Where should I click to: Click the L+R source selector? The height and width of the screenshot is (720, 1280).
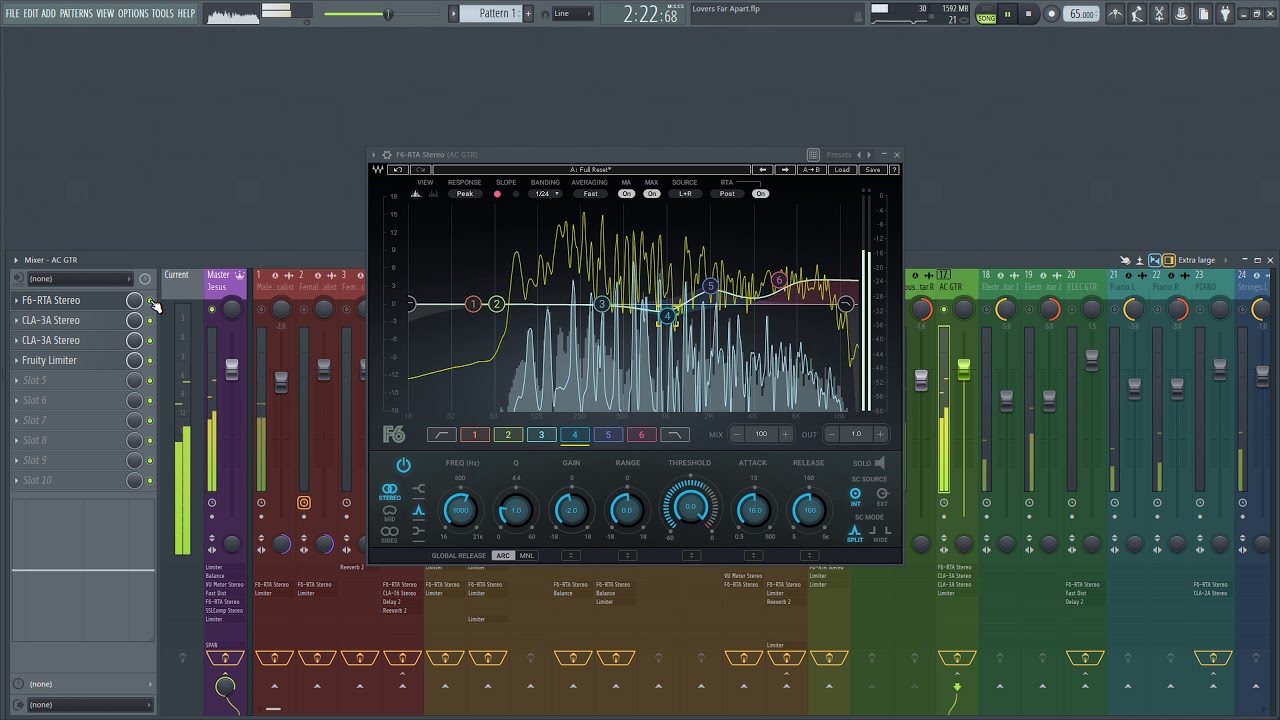point(685,194)
